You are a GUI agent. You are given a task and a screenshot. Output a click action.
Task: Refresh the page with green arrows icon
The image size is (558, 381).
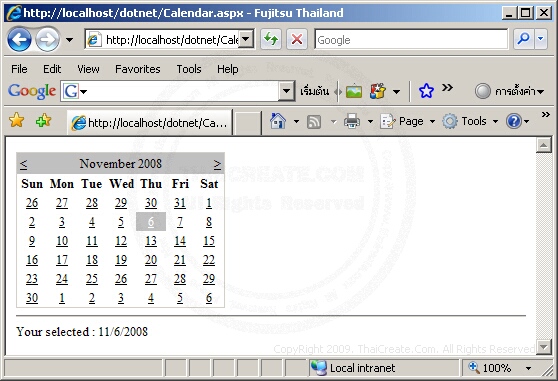point(271,39)
